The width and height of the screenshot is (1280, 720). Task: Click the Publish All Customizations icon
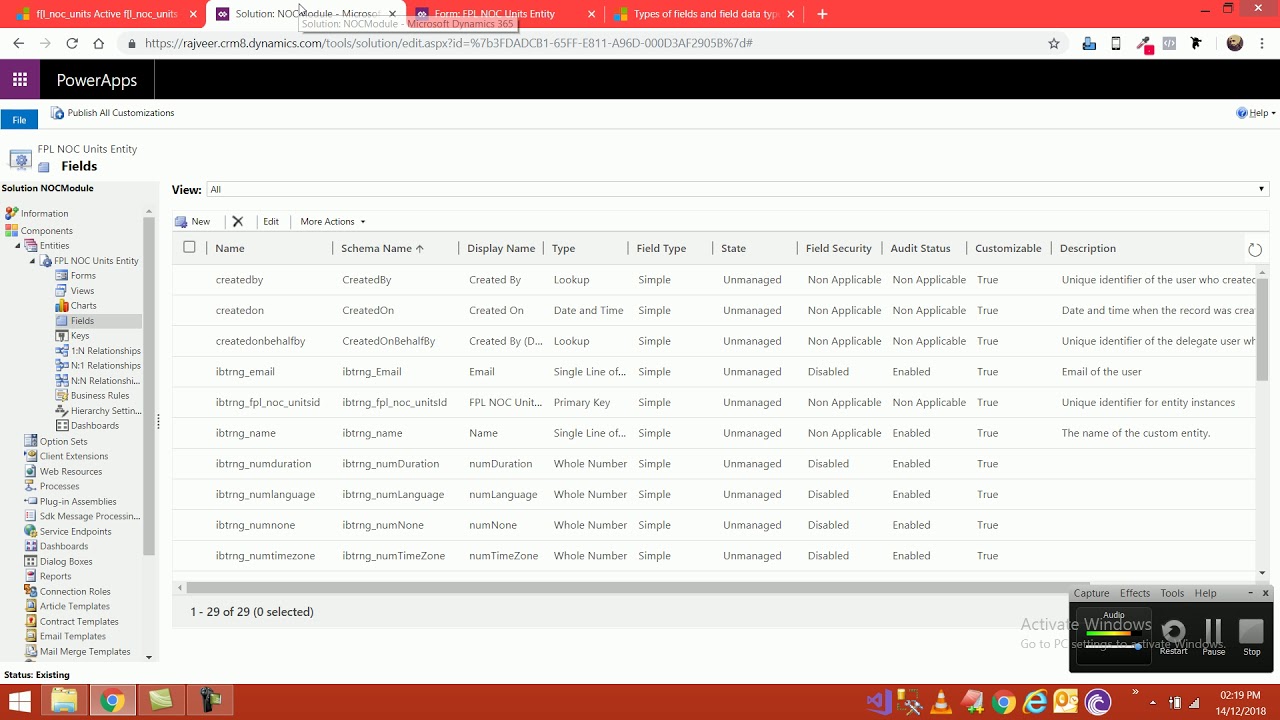[57, 113]
